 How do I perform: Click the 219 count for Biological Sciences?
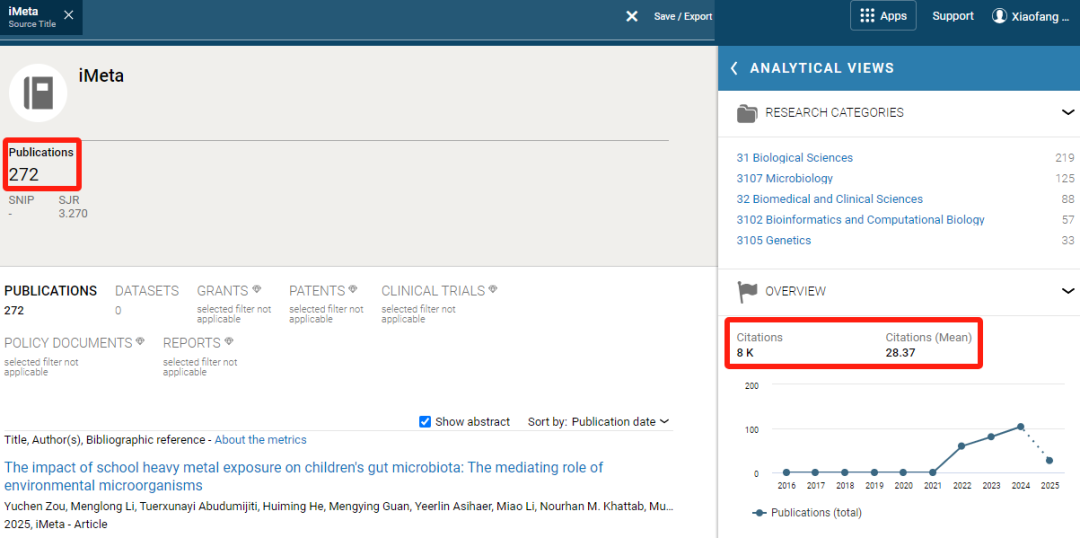[x=1064, y=158]
